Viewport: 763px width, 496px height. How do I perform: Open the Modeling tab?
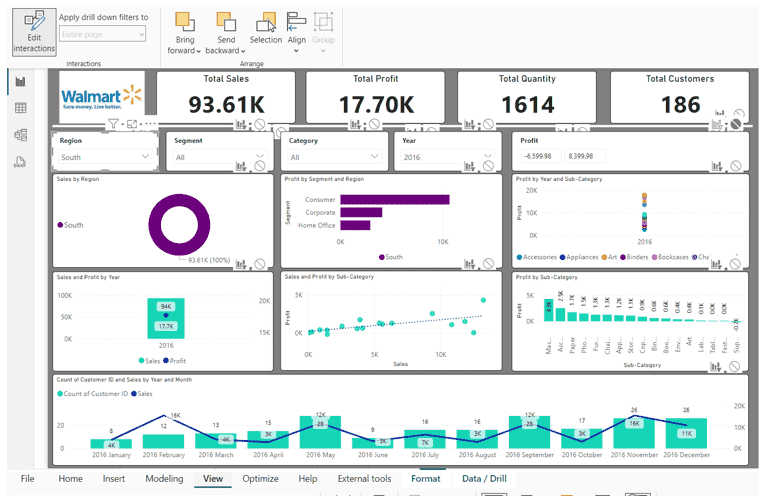[164, 478]
